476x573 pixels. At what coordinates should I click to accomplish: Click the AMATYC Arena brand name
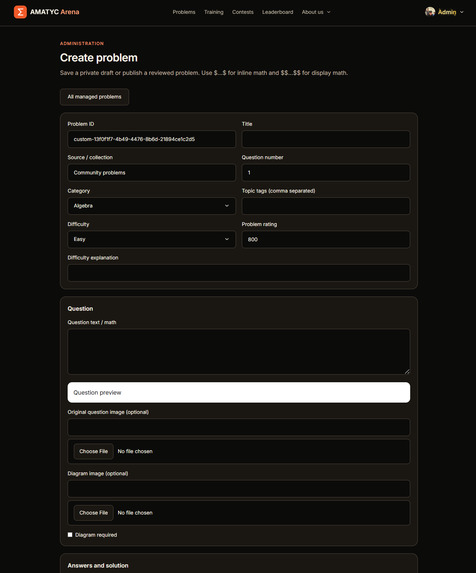(54, 12)
